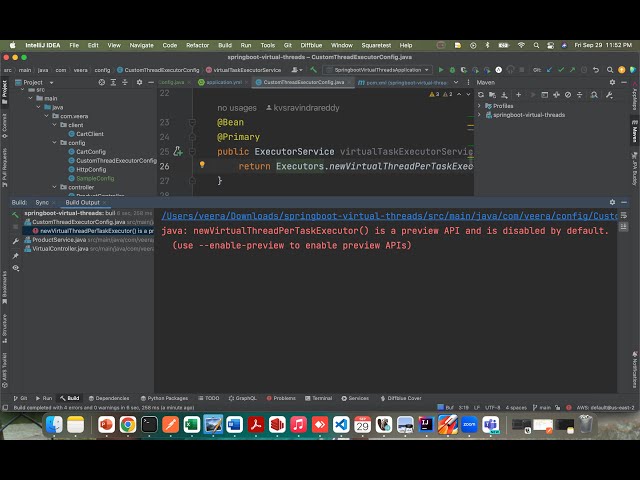Execute Maven goal icon in Maven panel
The height and width of the screenshot is (480, 640).
tap(544, 95)
